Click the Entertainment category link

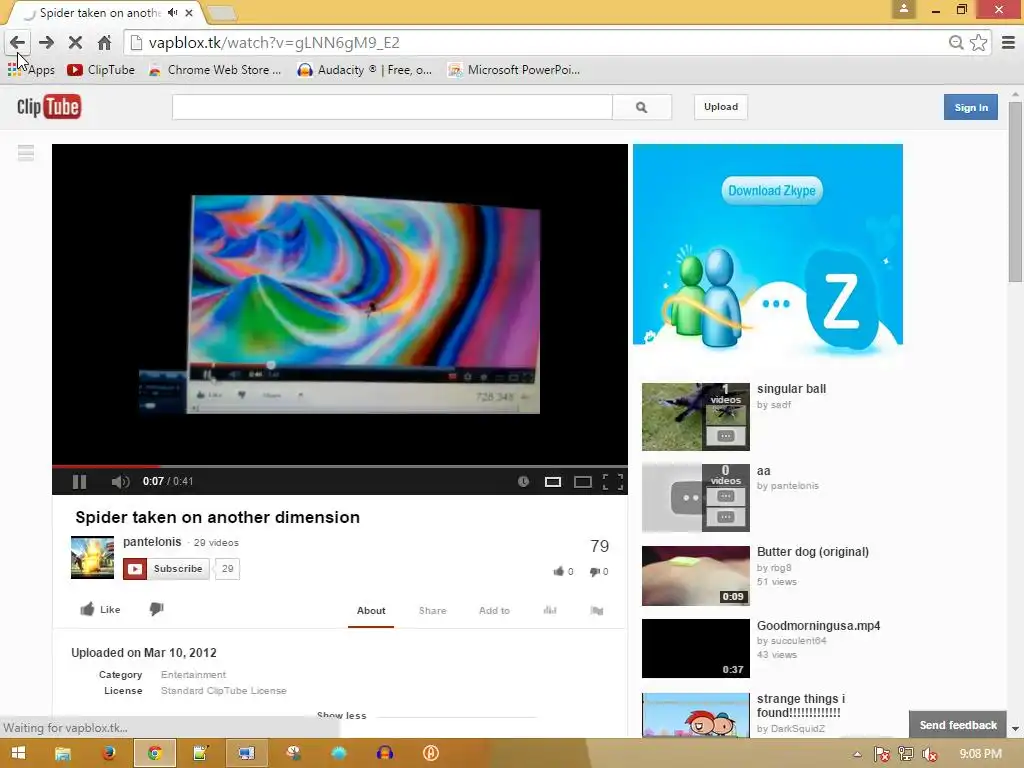pyautogui.click(x=193, y=675)
